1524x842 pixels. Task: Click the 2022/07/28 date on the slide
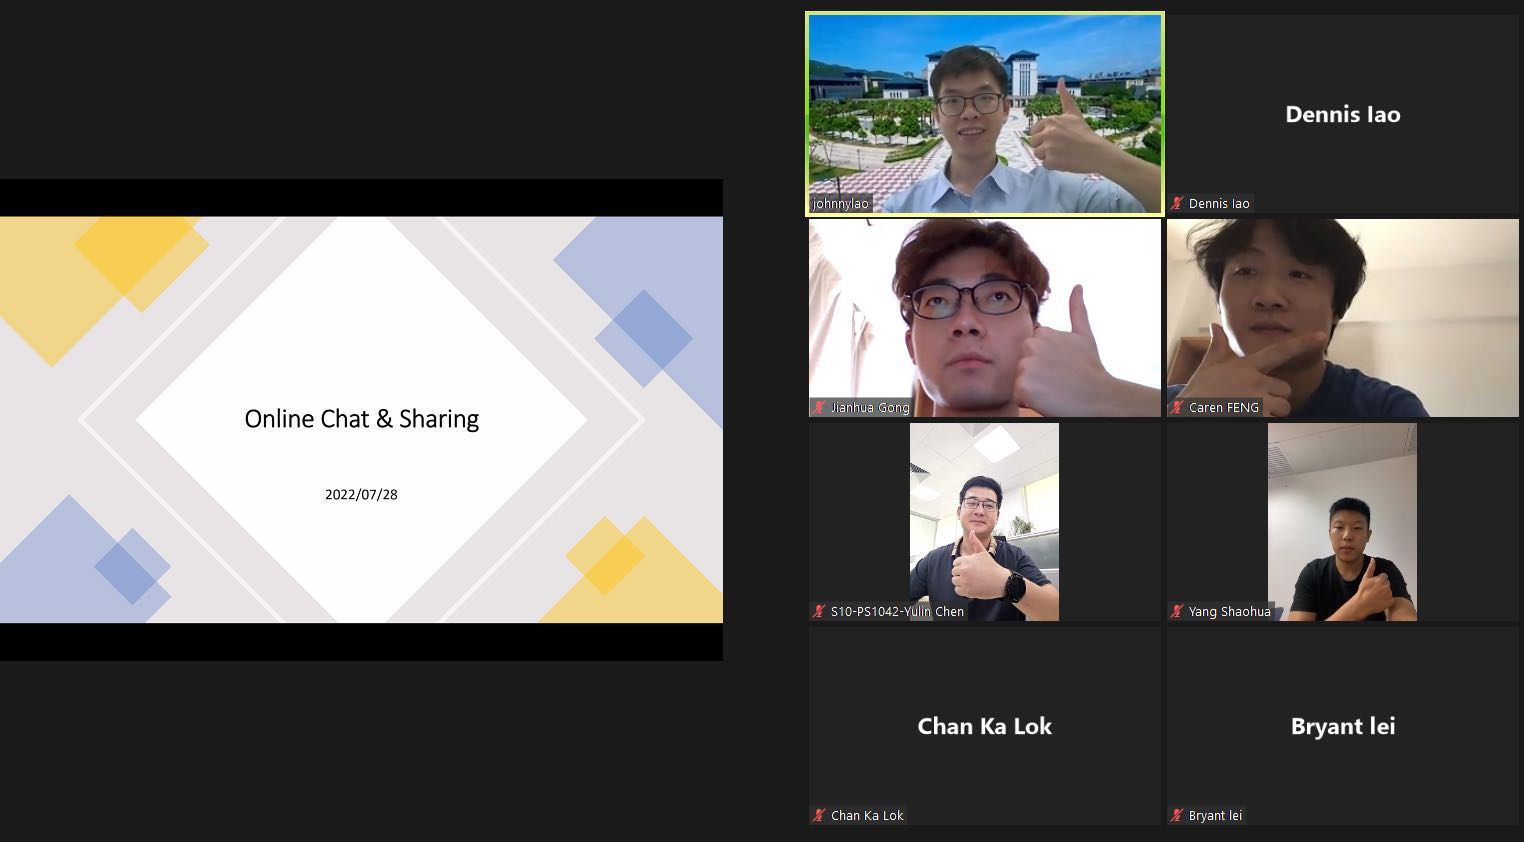pyautogui.click(x=361, y=494)
